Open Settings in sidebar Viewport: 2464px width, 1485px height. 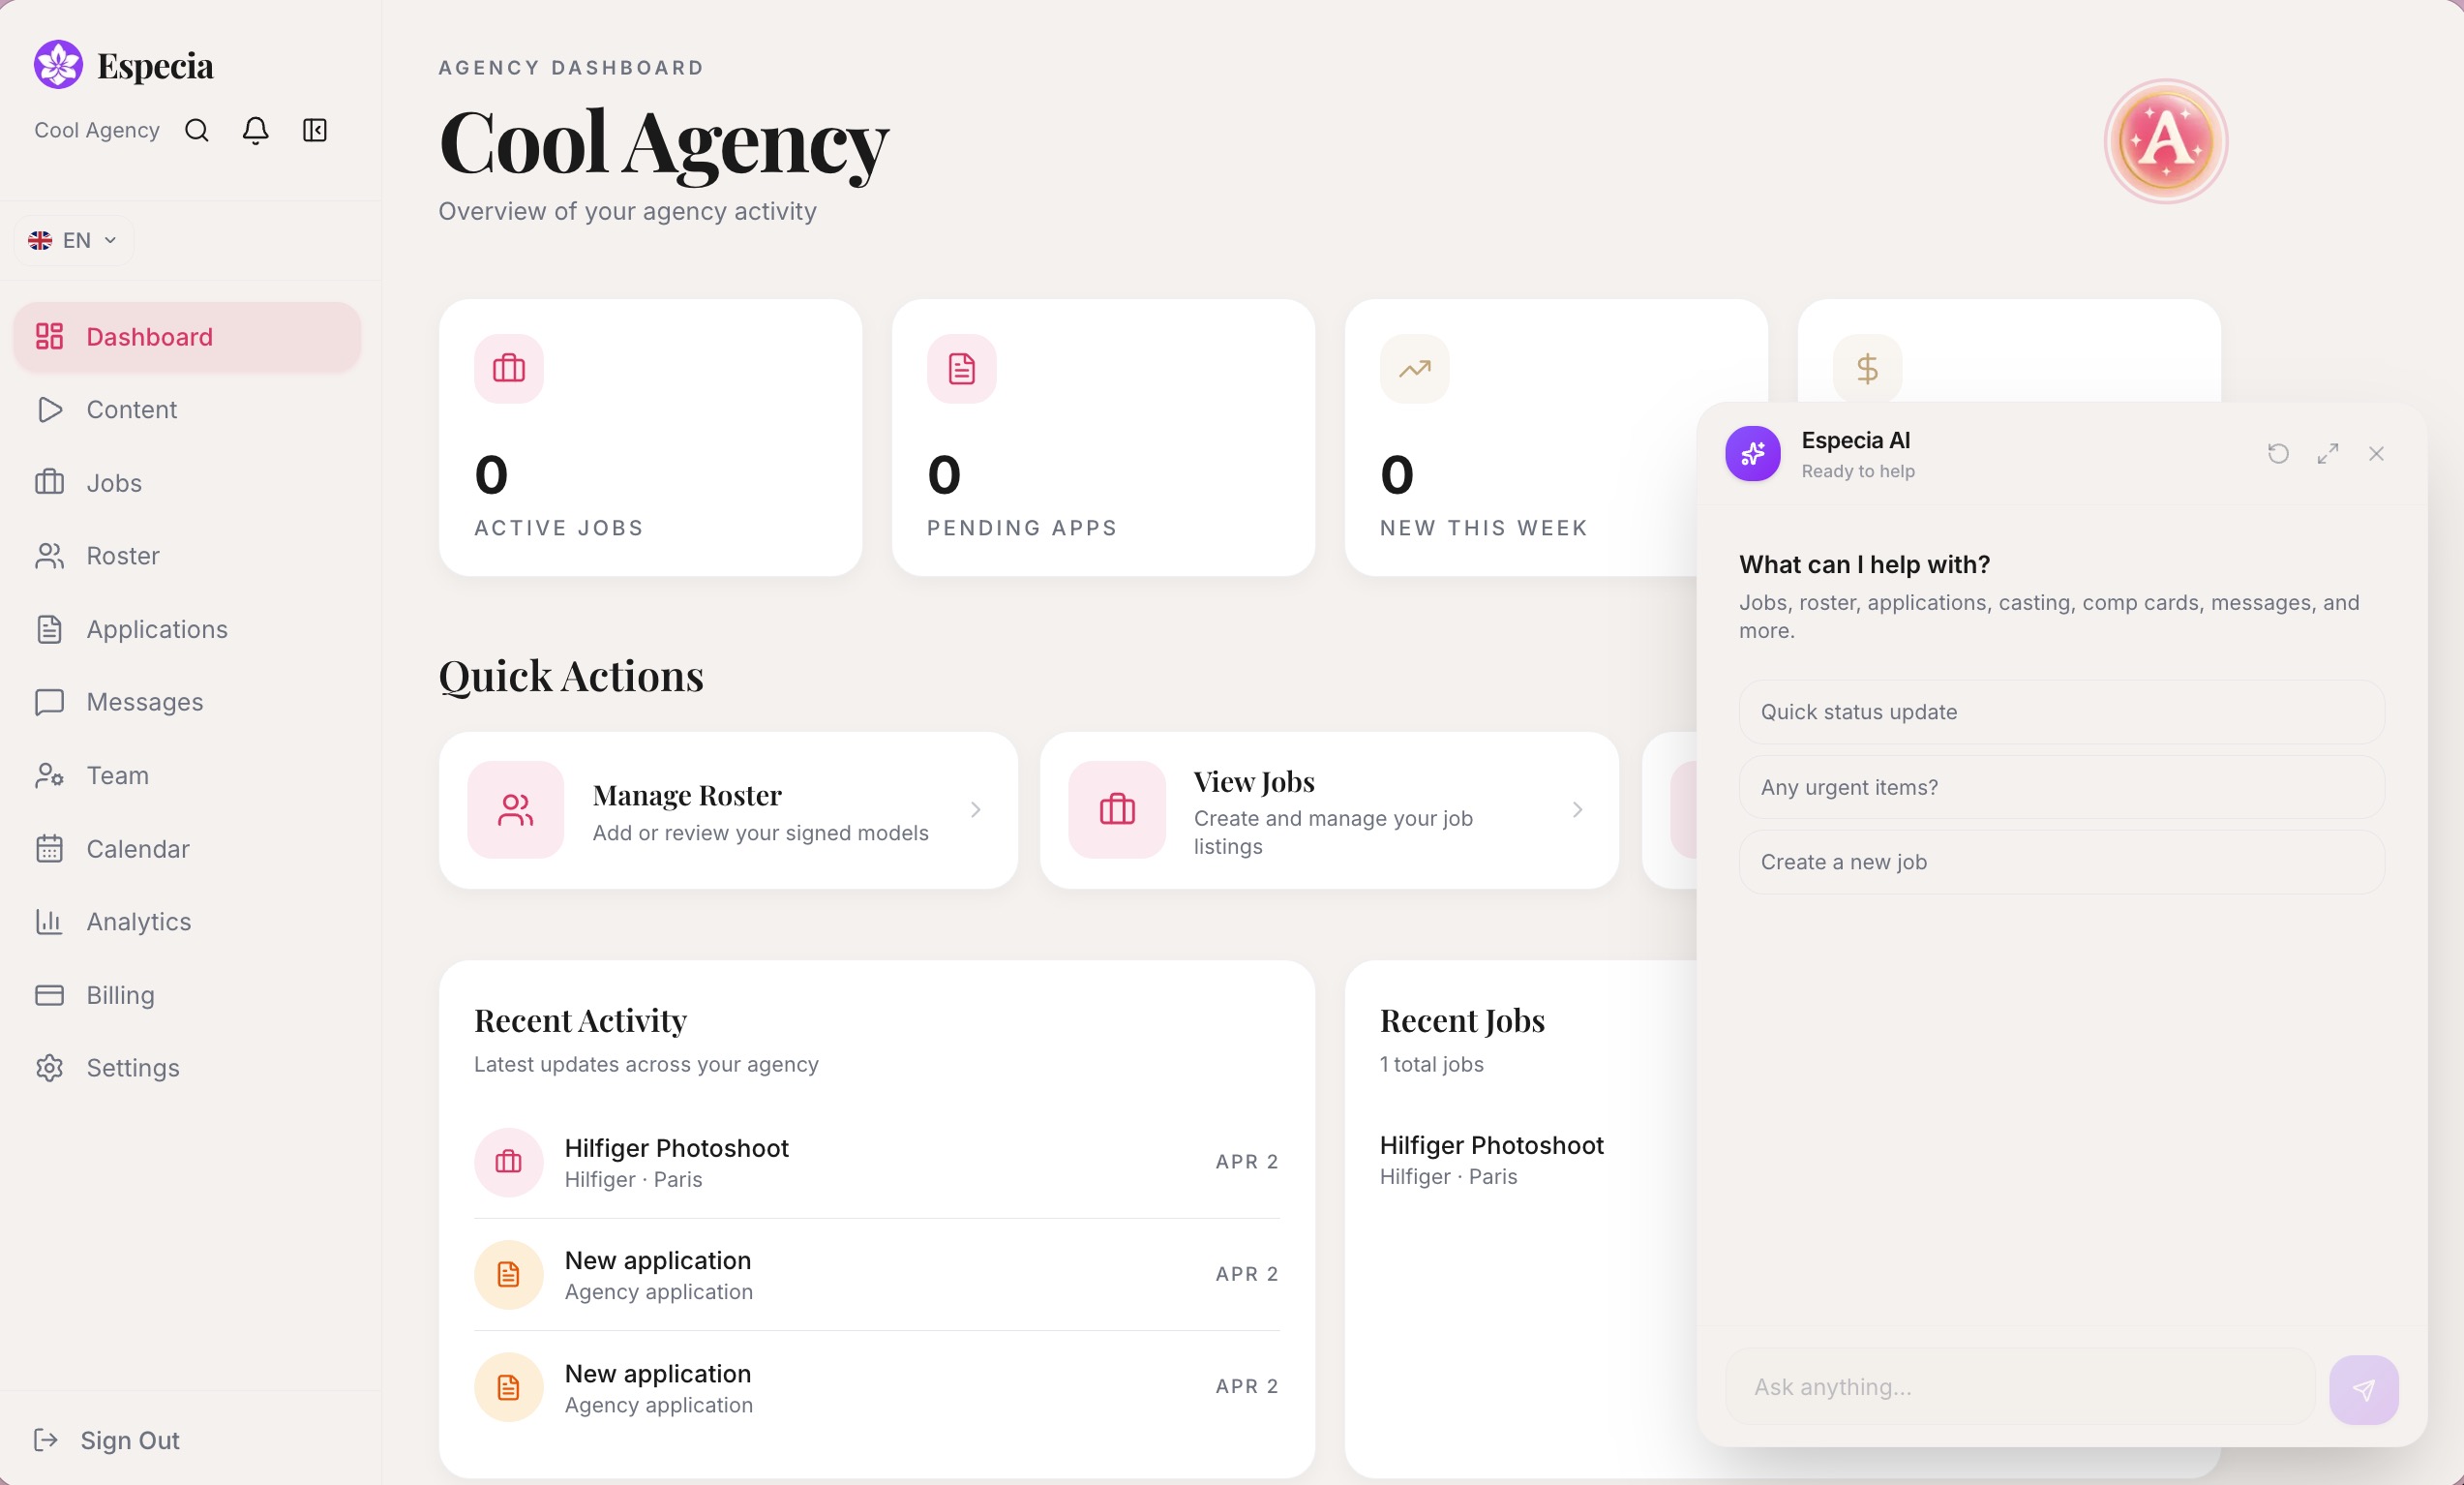coord(187,1068)
